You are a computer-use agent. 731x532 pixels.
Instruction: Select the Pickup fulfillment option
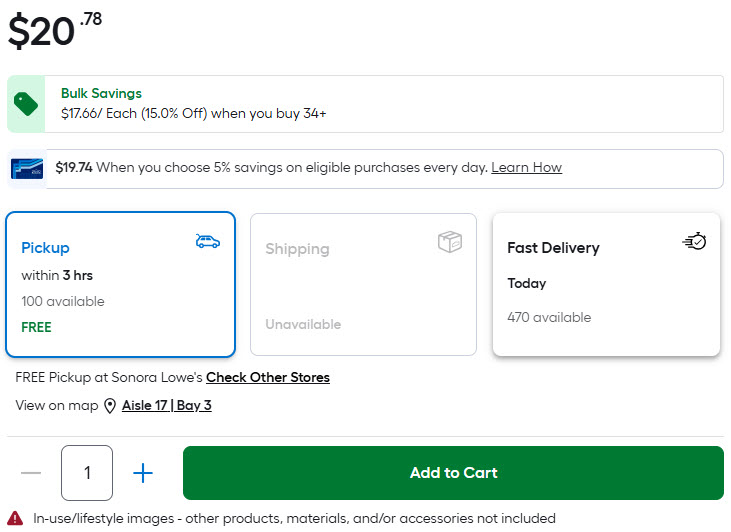point(120,285)
